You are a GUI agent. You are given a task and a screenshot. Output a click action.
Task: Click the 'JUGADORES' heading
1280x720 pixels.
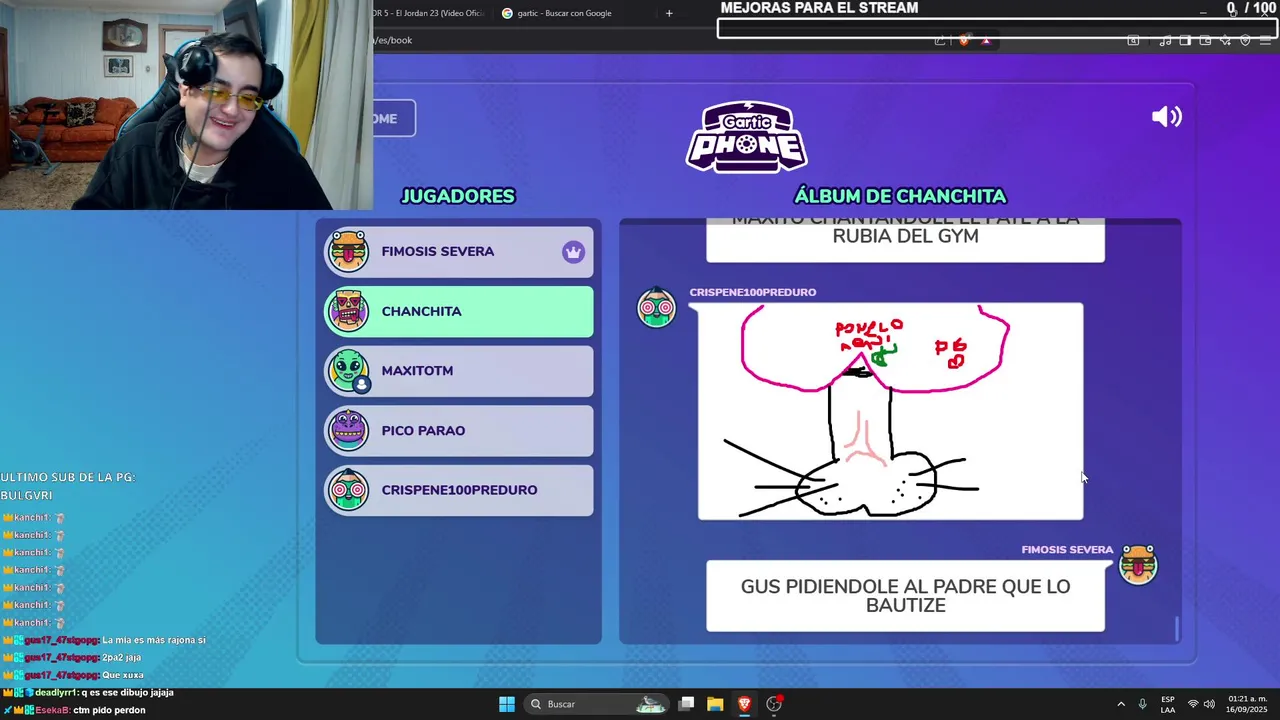tap(458, 196)
